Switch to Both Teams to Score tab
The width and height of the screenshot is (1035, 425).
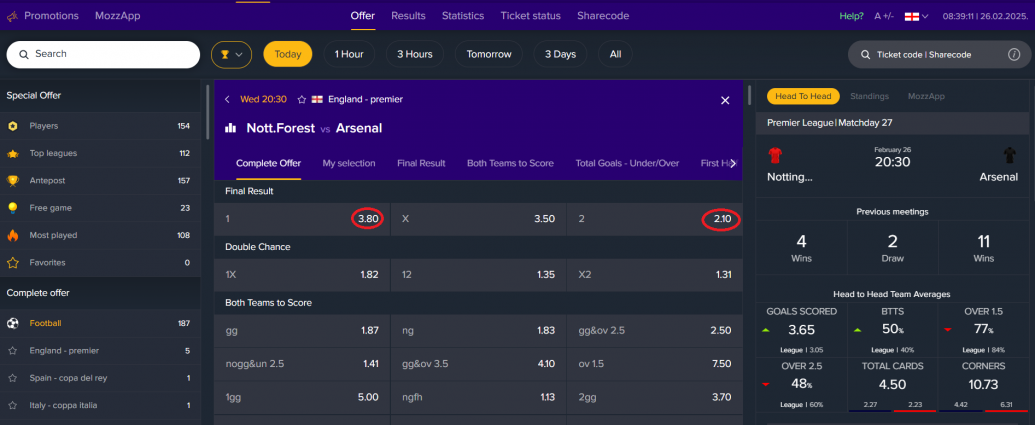pyautogui.click(x=510, y=163)
